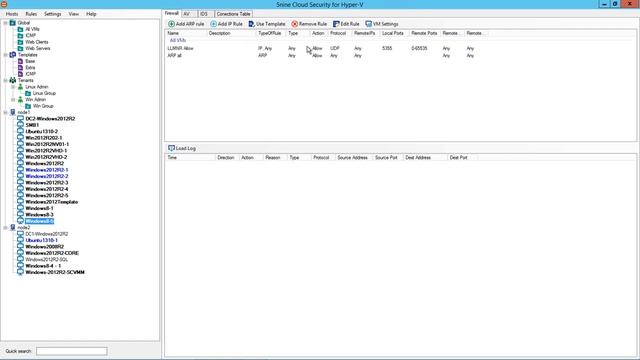The image size is (640, 360).
Task: Click the Linux Group folder icon
Action: [28, 93]
